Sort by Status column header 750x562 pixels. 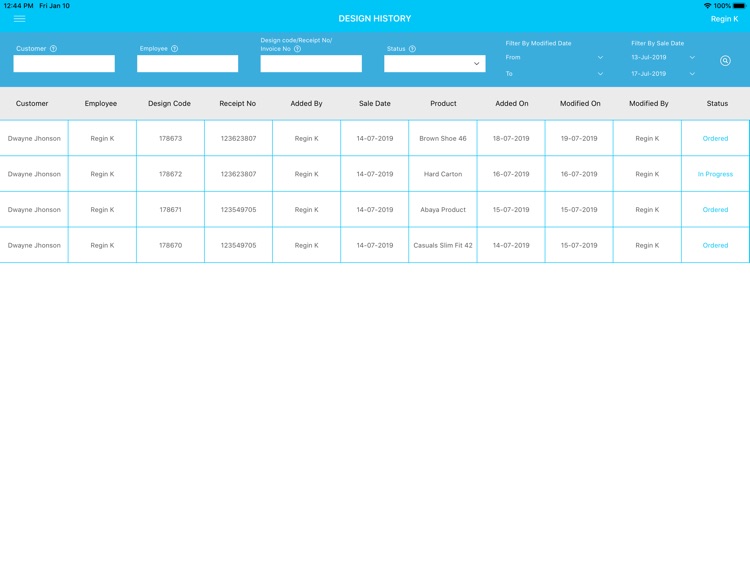point(717,103)
